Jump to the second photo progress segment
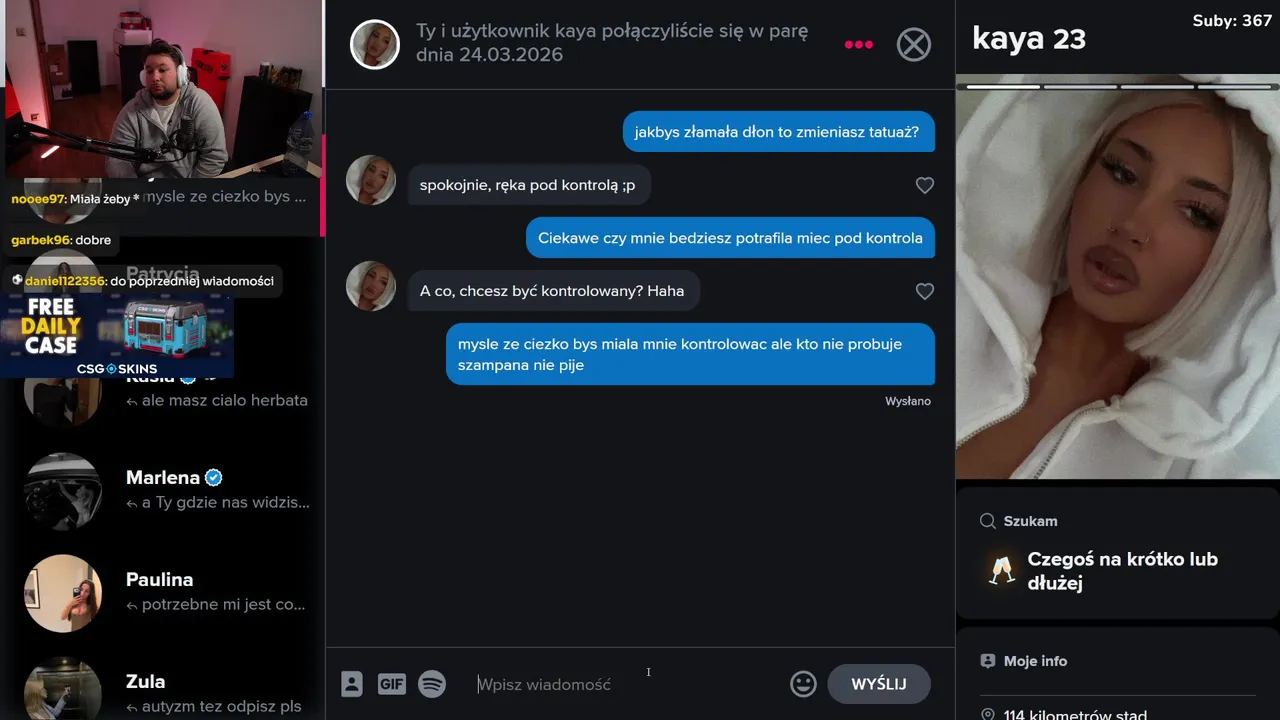 coord(1080,87)
